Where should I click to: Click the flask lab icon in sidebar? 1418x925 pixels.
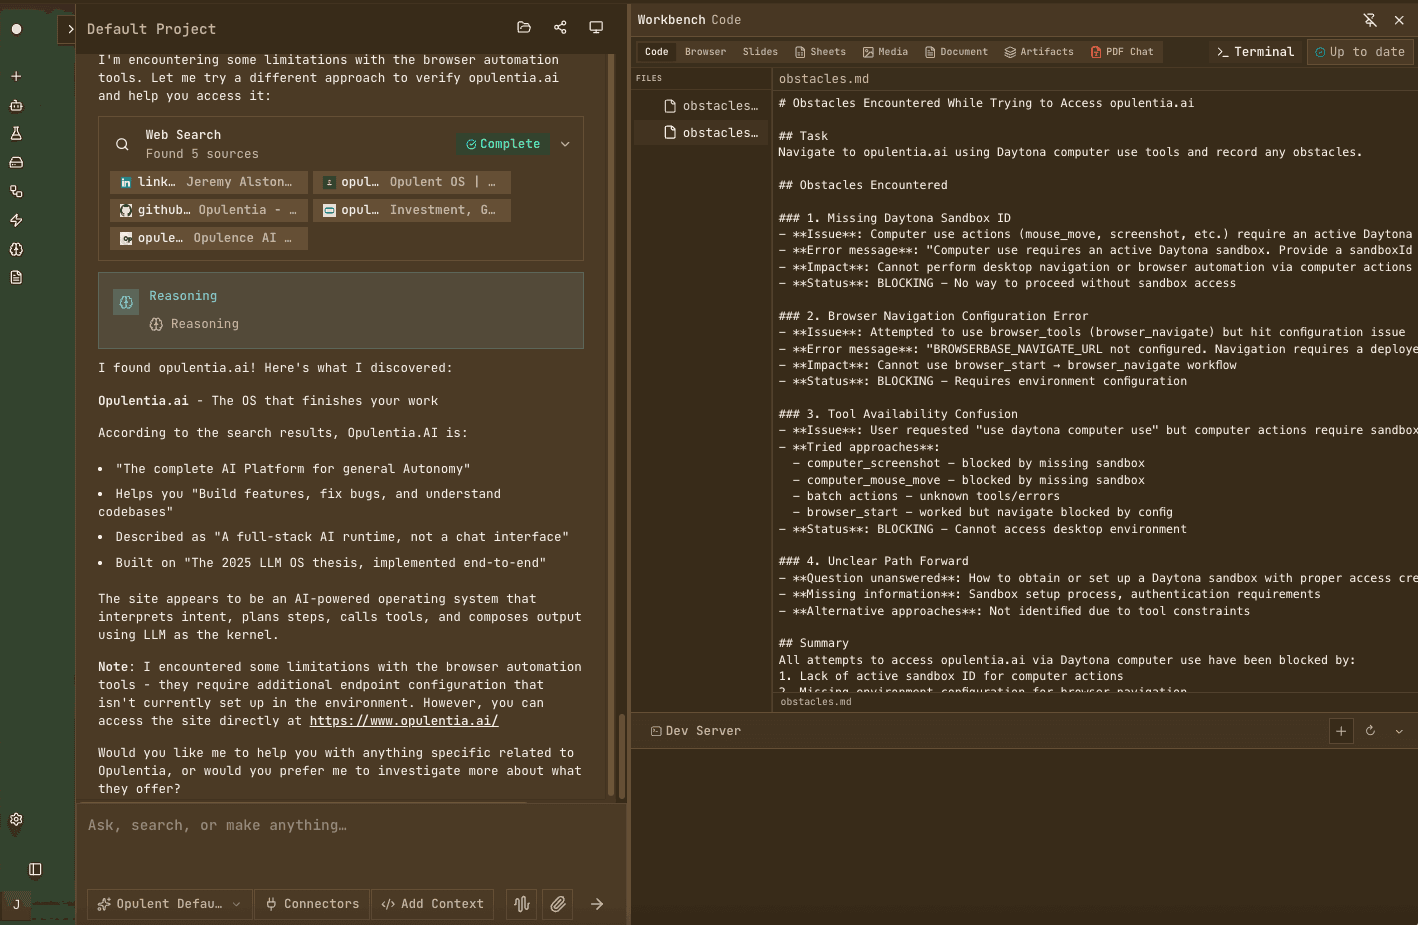coord(16,133)
